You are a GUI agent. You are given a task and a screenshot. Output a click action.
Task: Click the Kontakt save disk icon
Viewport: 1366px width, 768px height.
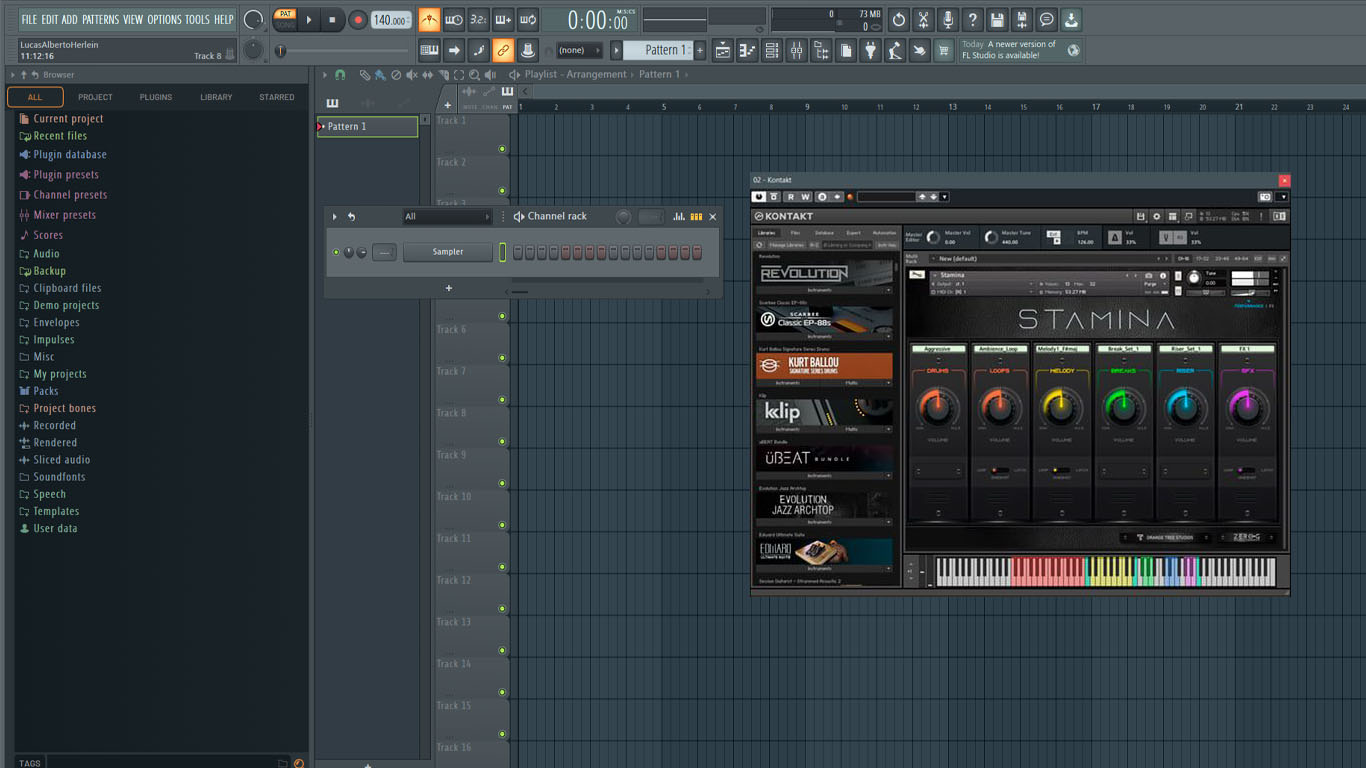[x=1140, y=216]
